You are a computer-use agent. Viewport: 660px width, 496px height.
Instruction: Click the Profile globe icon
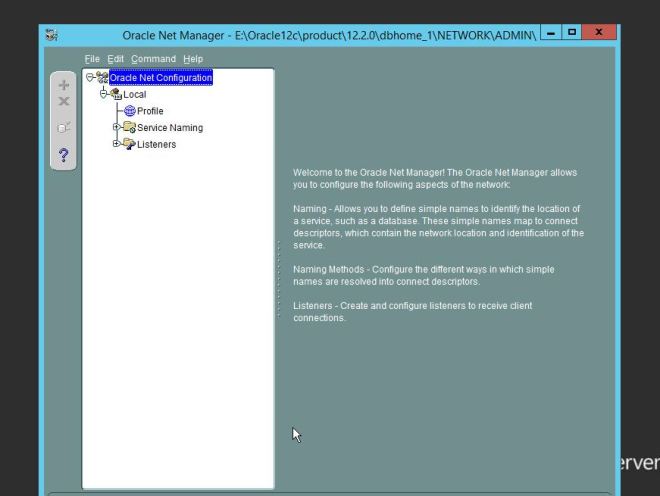[130, 111]
